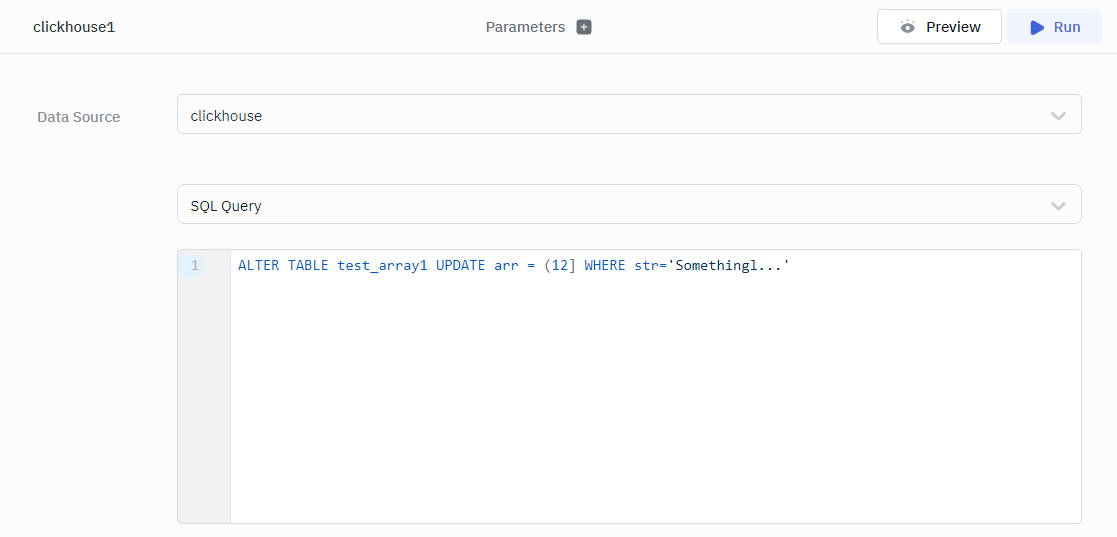The height and width of the screenshot is (537, 1117).
Task: Open the SQL Query mode selector
Action: pos(600,206)
